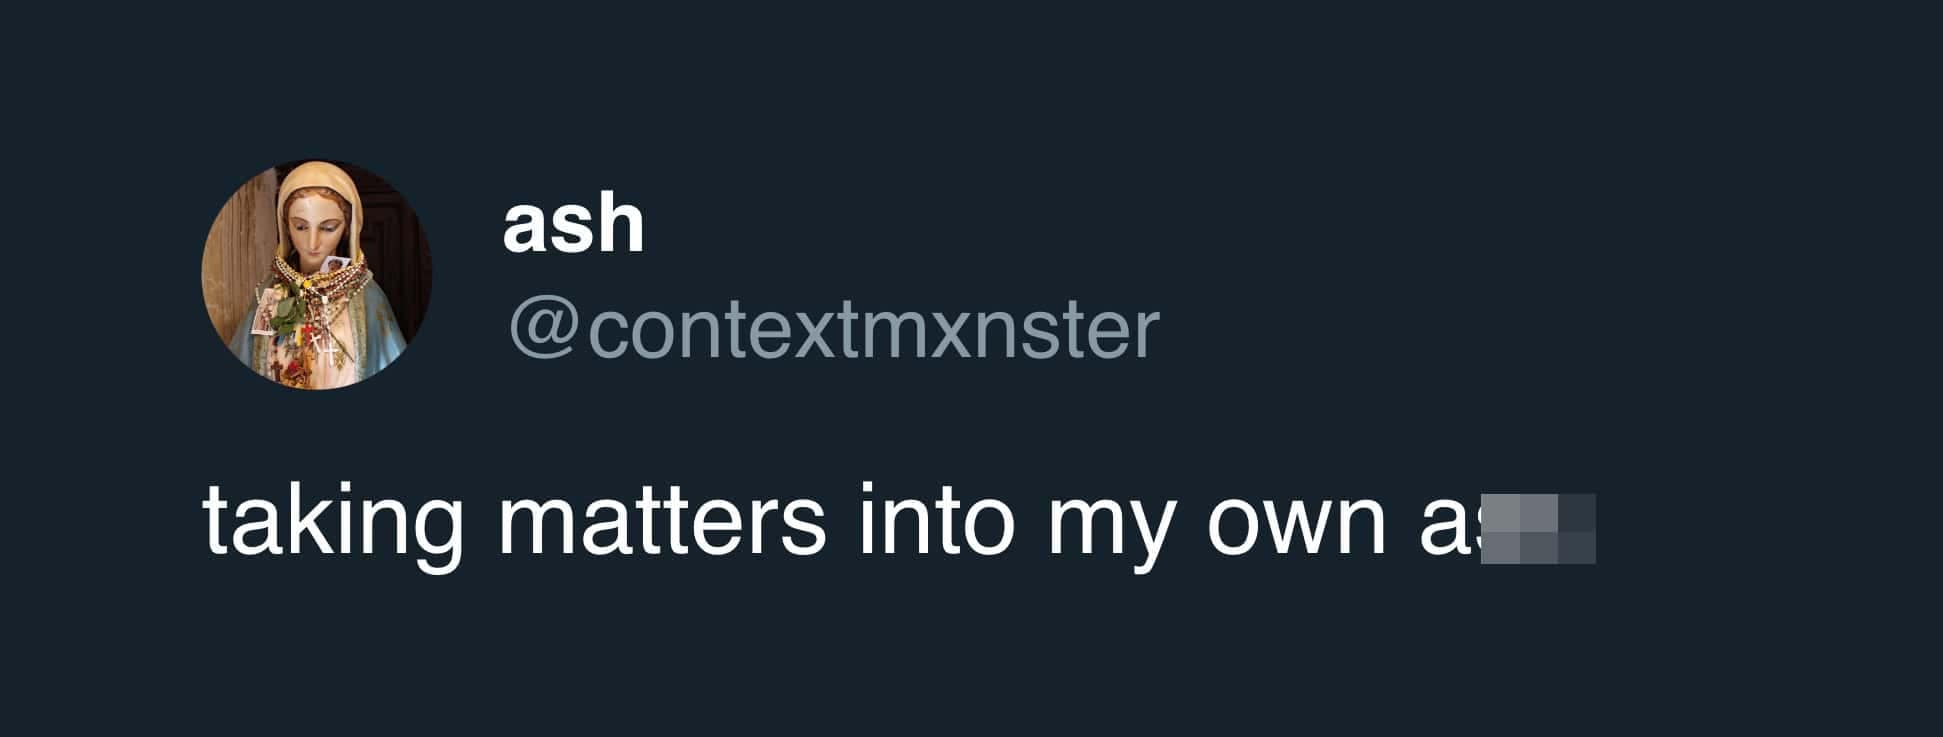This screenshot has height=737, width=1943.
Task: Click the pixelated censored part of the tweet
Action: click(1538, 528)
